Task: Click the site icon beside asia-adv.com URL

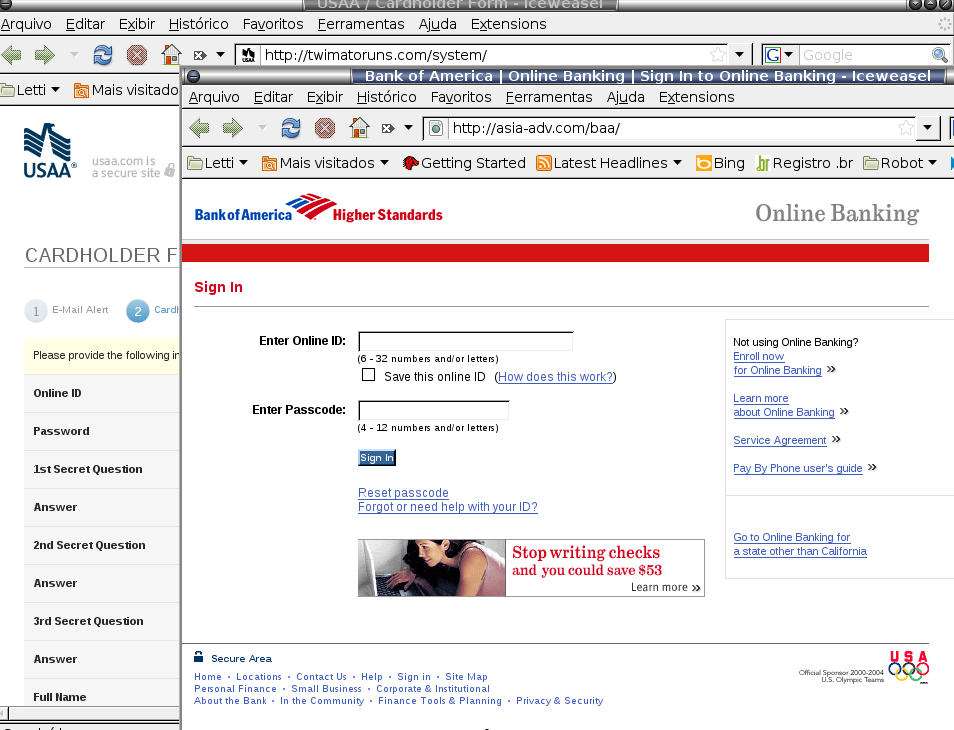Action: point(436,128)
